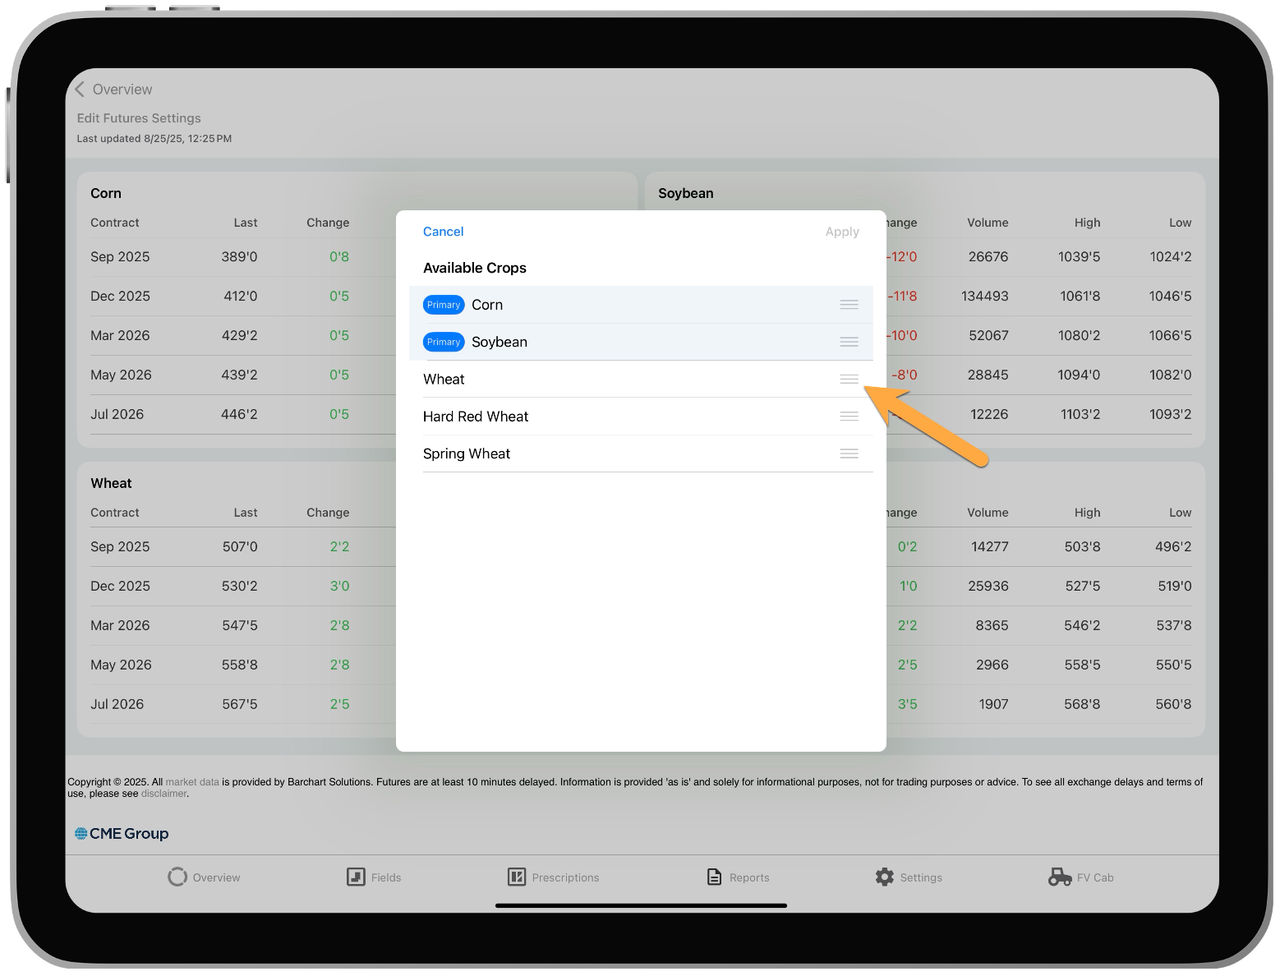The height and width of the screenshot is (976, 1280).
Task: Click the reorder handle for Soybean
Action: click(x=849, y=342)
